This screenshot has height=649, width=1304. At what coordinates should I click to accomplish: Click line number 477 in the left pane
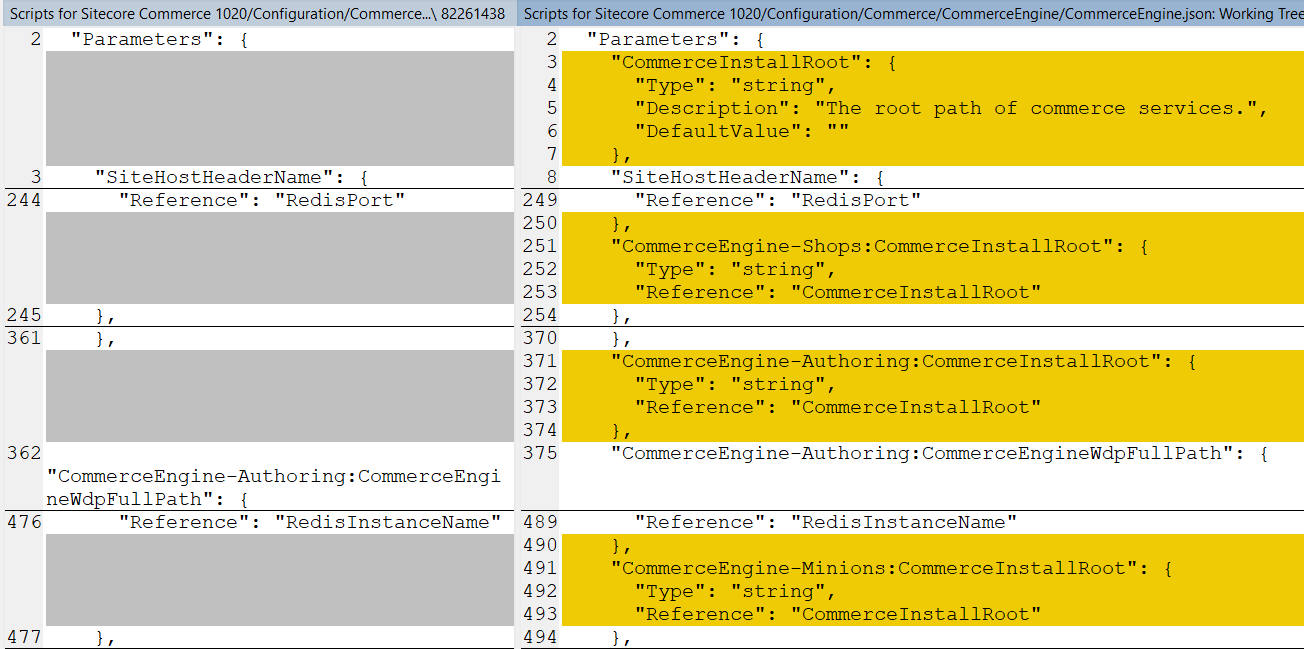tap(25, 637)
